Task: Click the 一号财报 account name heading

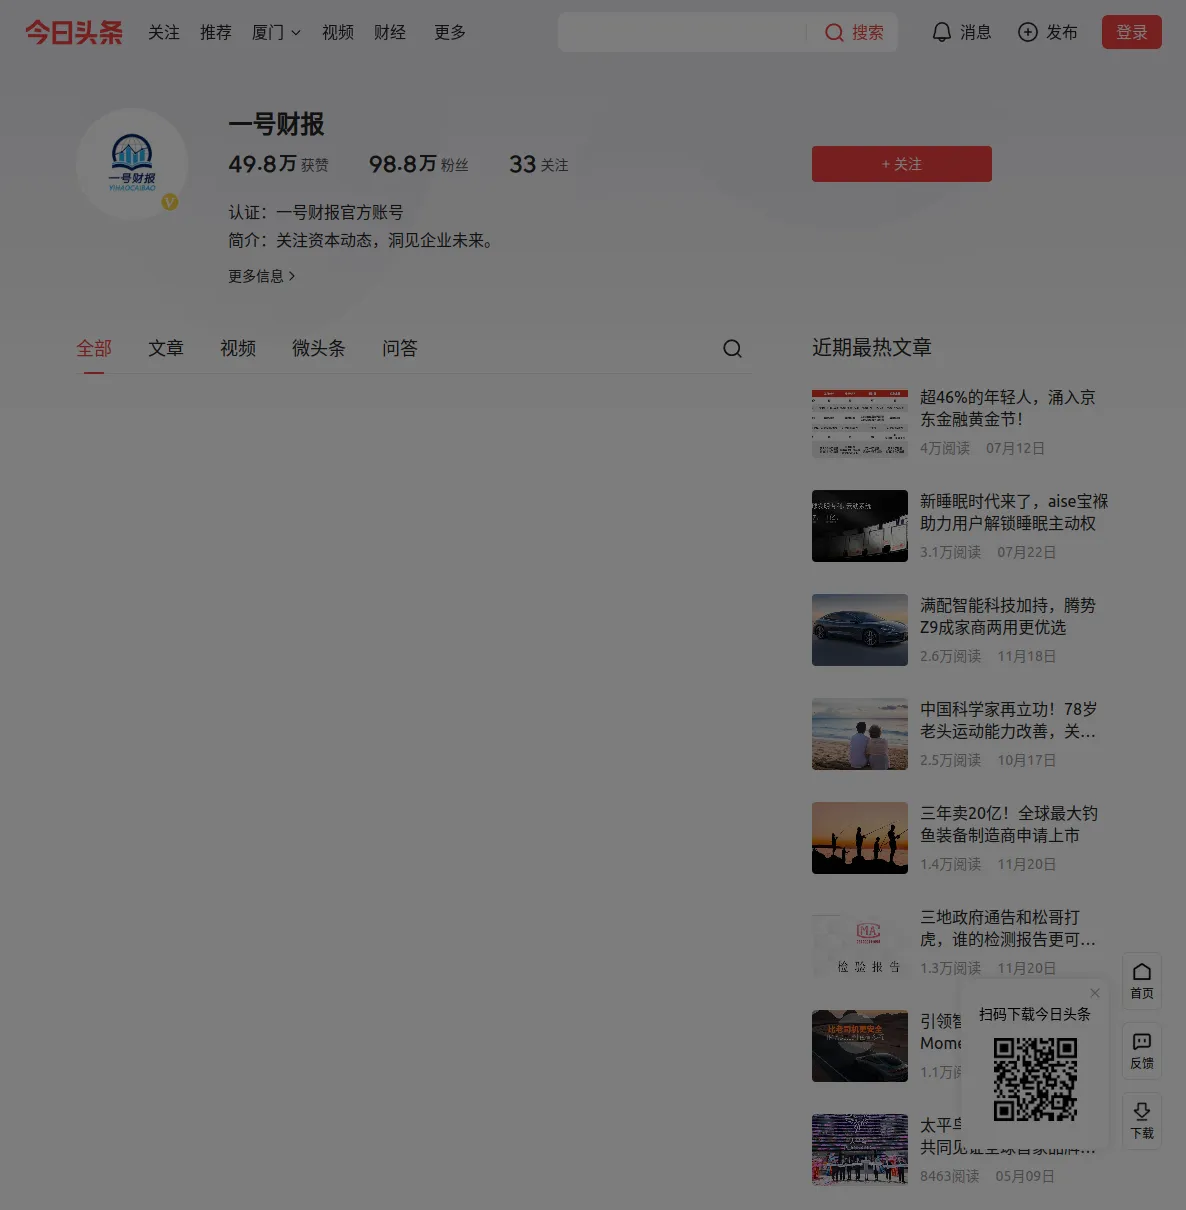Action: pyautogui.click(x=277, y=124)
